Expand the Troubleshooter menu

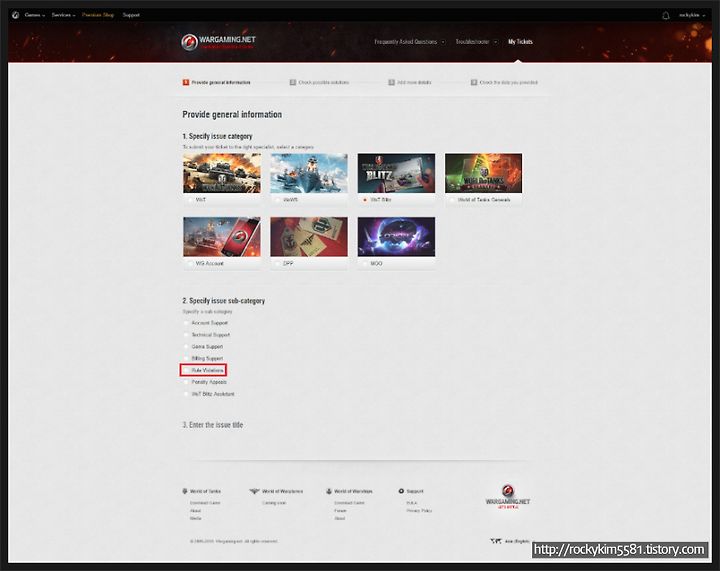[x=476, y=42]
